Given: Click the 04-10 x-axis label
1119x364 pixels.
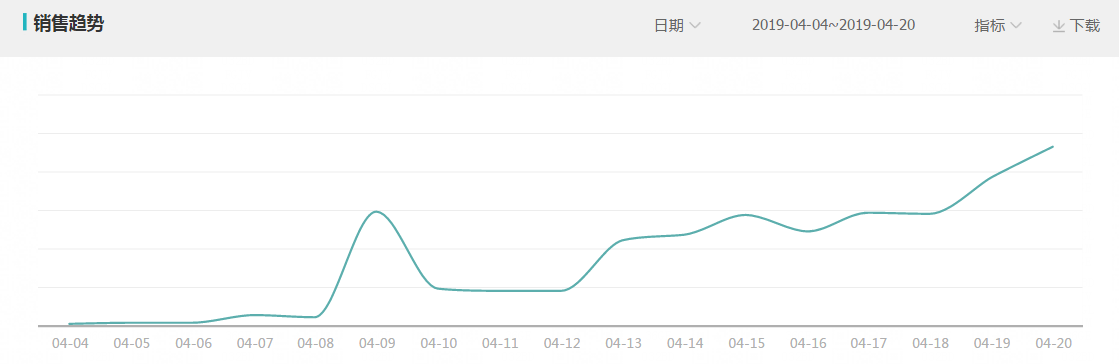Looking at the screenshot, I should point(439,343).
